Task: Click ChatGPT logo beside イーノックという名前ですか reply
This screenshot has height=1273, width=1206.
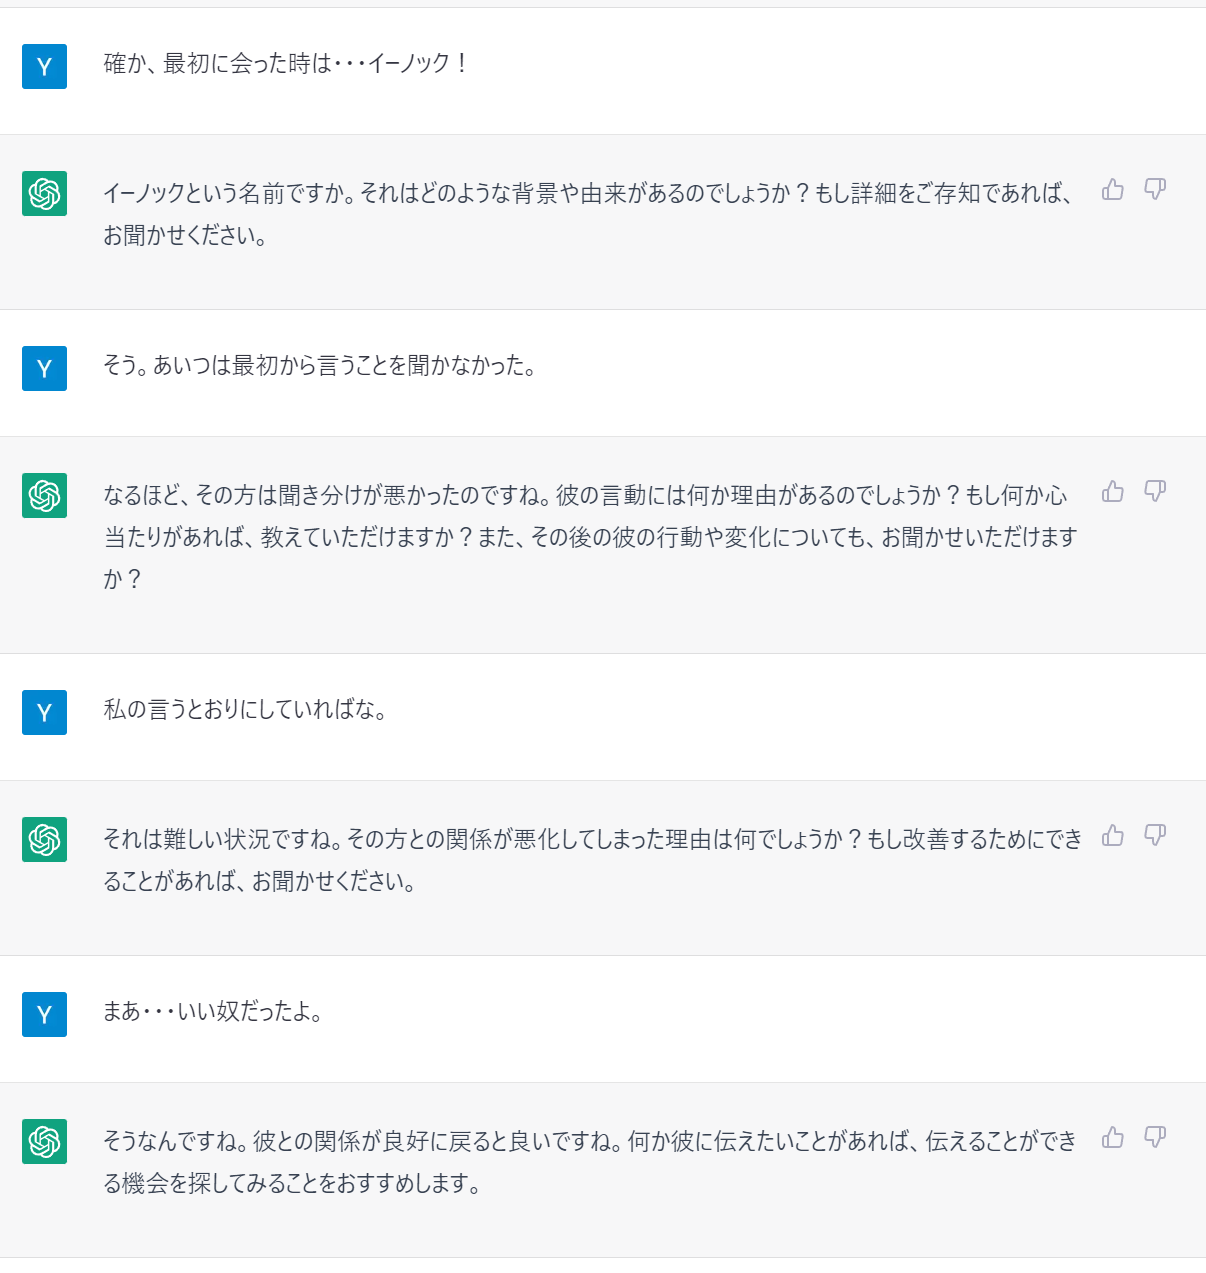Action: 44,193
